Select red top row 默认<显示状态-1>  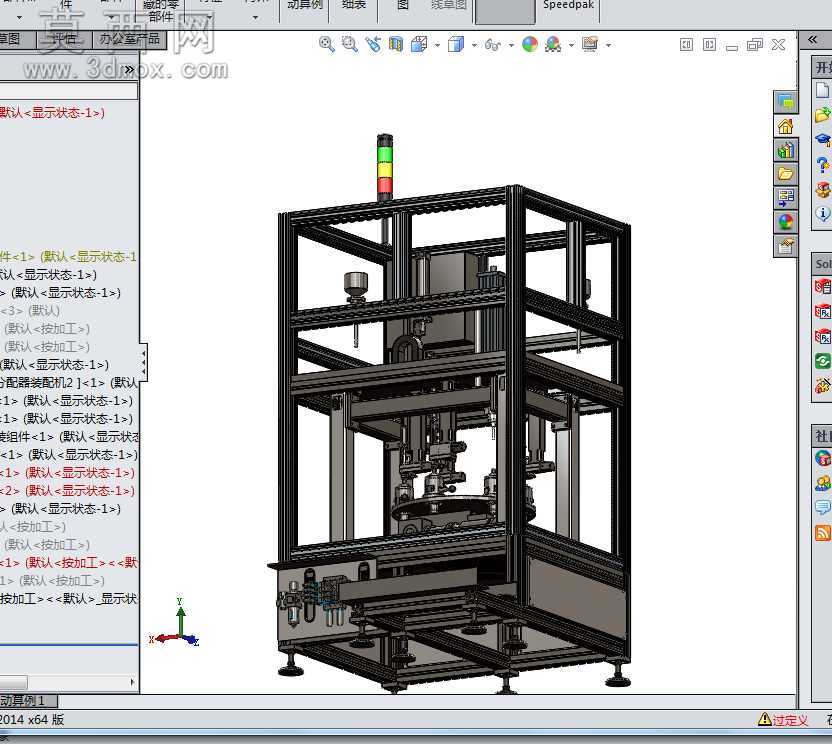click(x=53, y=113)
